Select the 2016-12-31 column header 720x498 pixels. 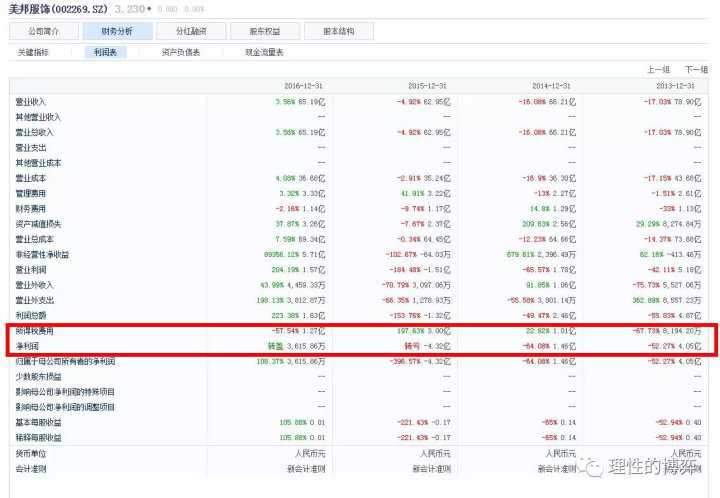click(x=304, y=86)
